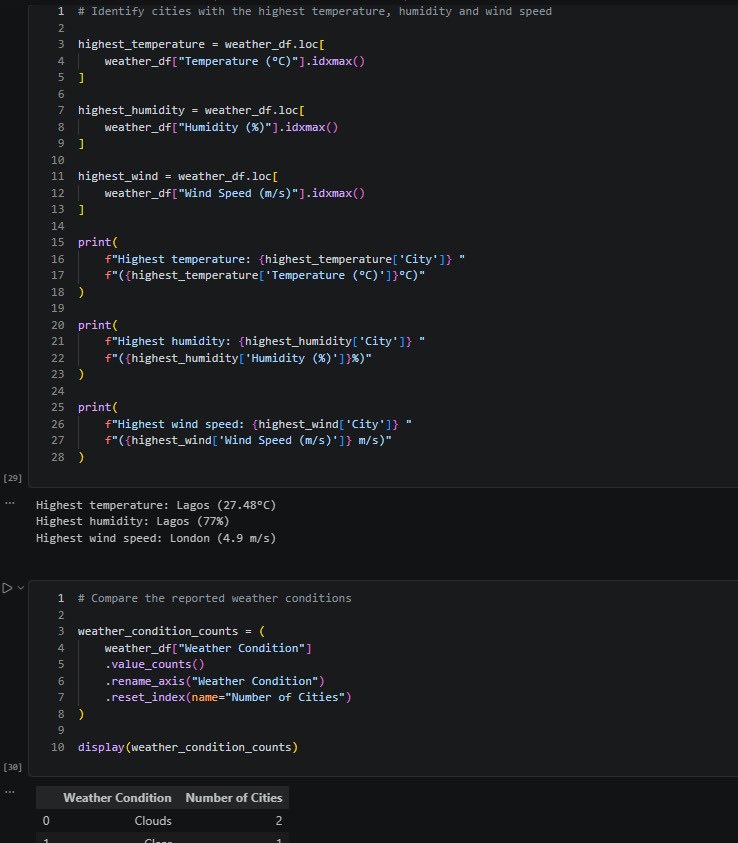Place cursor on highest_wind assignment line

click(x=177, y=176)
